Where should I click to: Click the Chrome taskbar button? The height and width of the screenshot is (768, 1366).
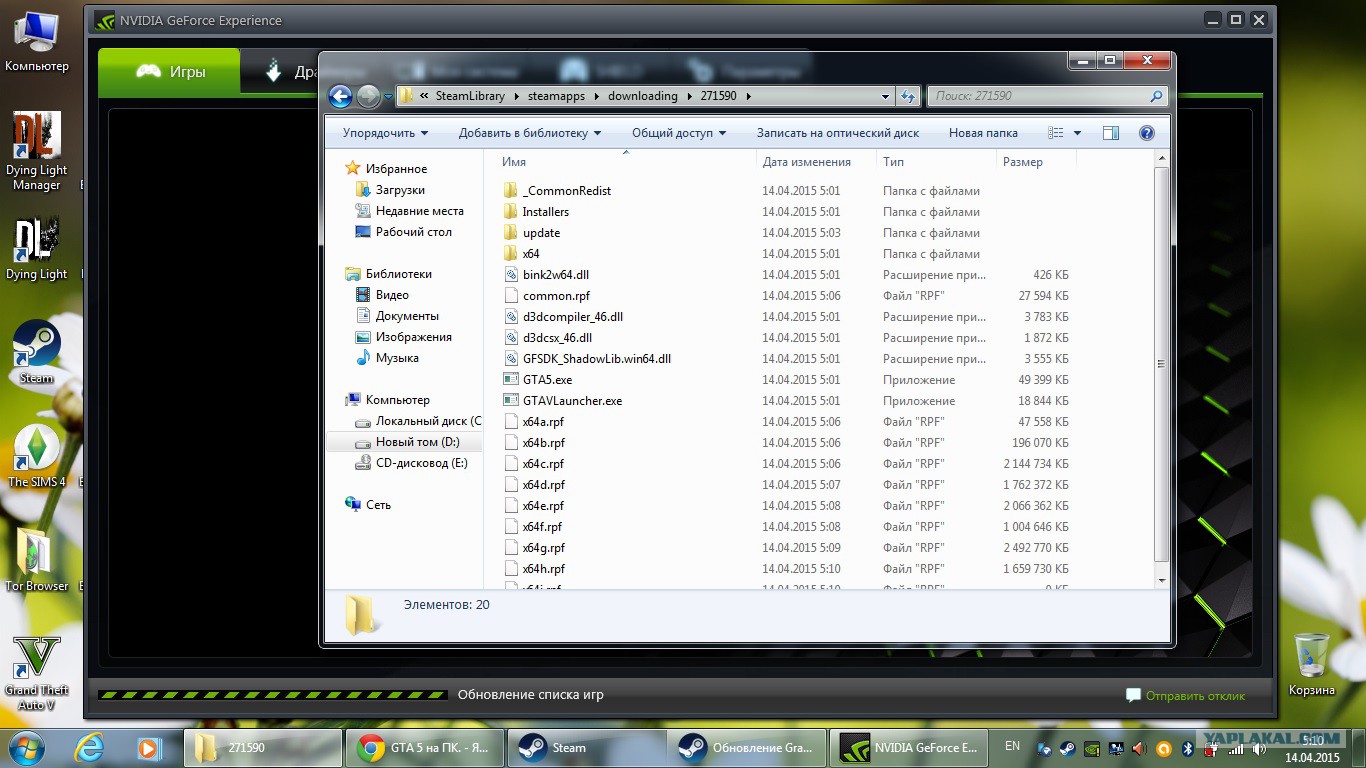(x=424, y=747)
